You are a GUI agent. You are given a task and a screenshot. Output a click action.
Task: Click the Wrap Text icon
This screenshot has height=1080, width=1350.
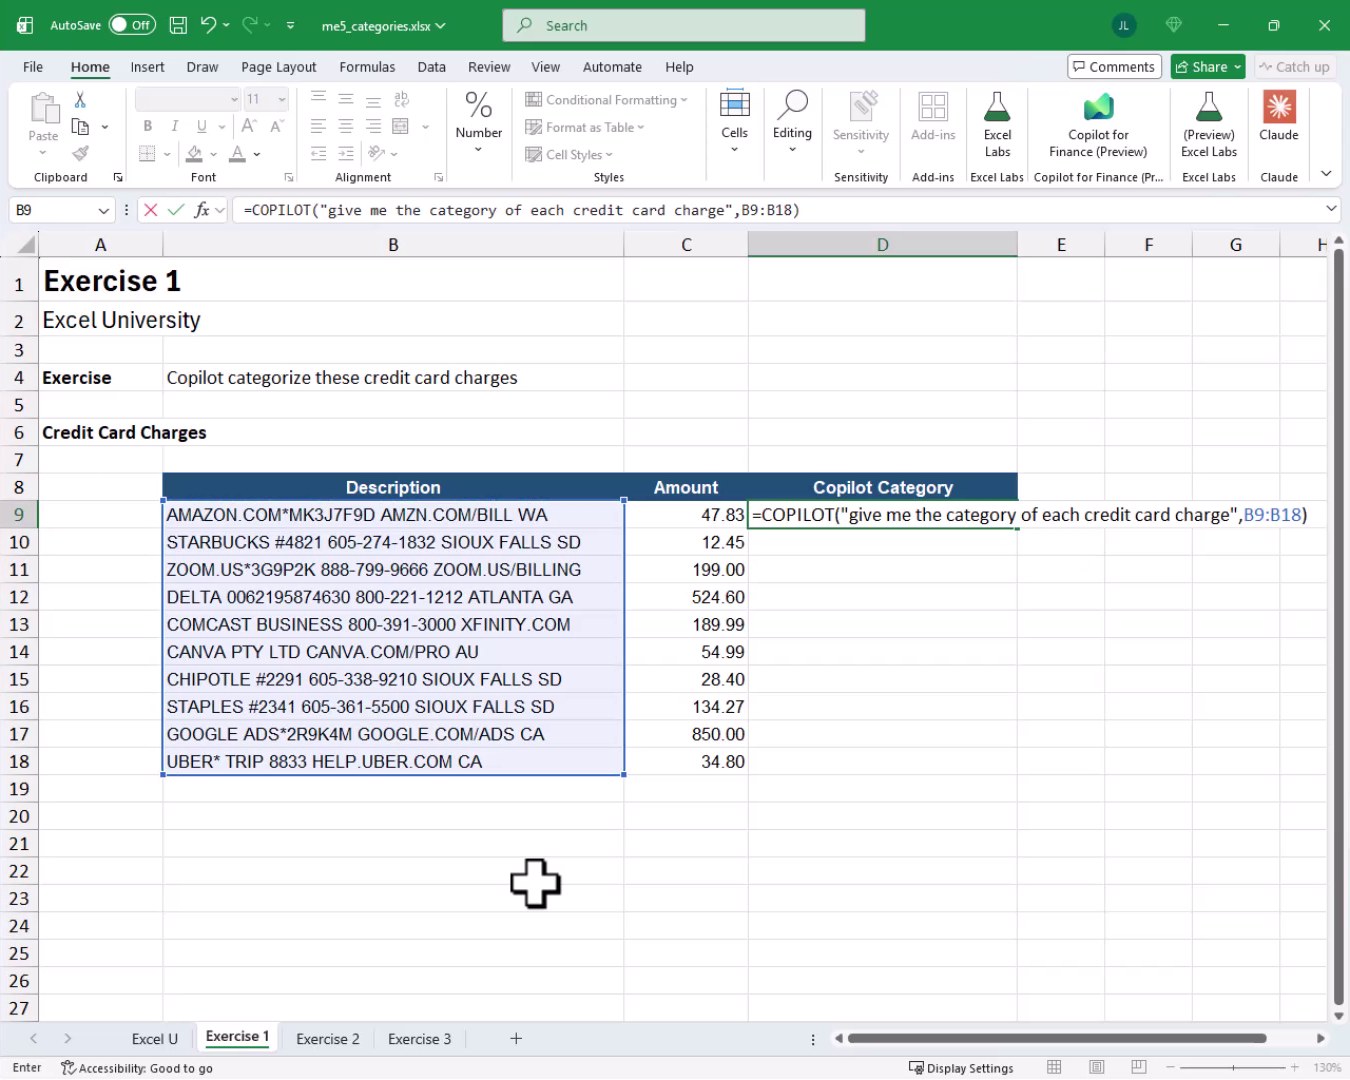[x=402, y=99]
